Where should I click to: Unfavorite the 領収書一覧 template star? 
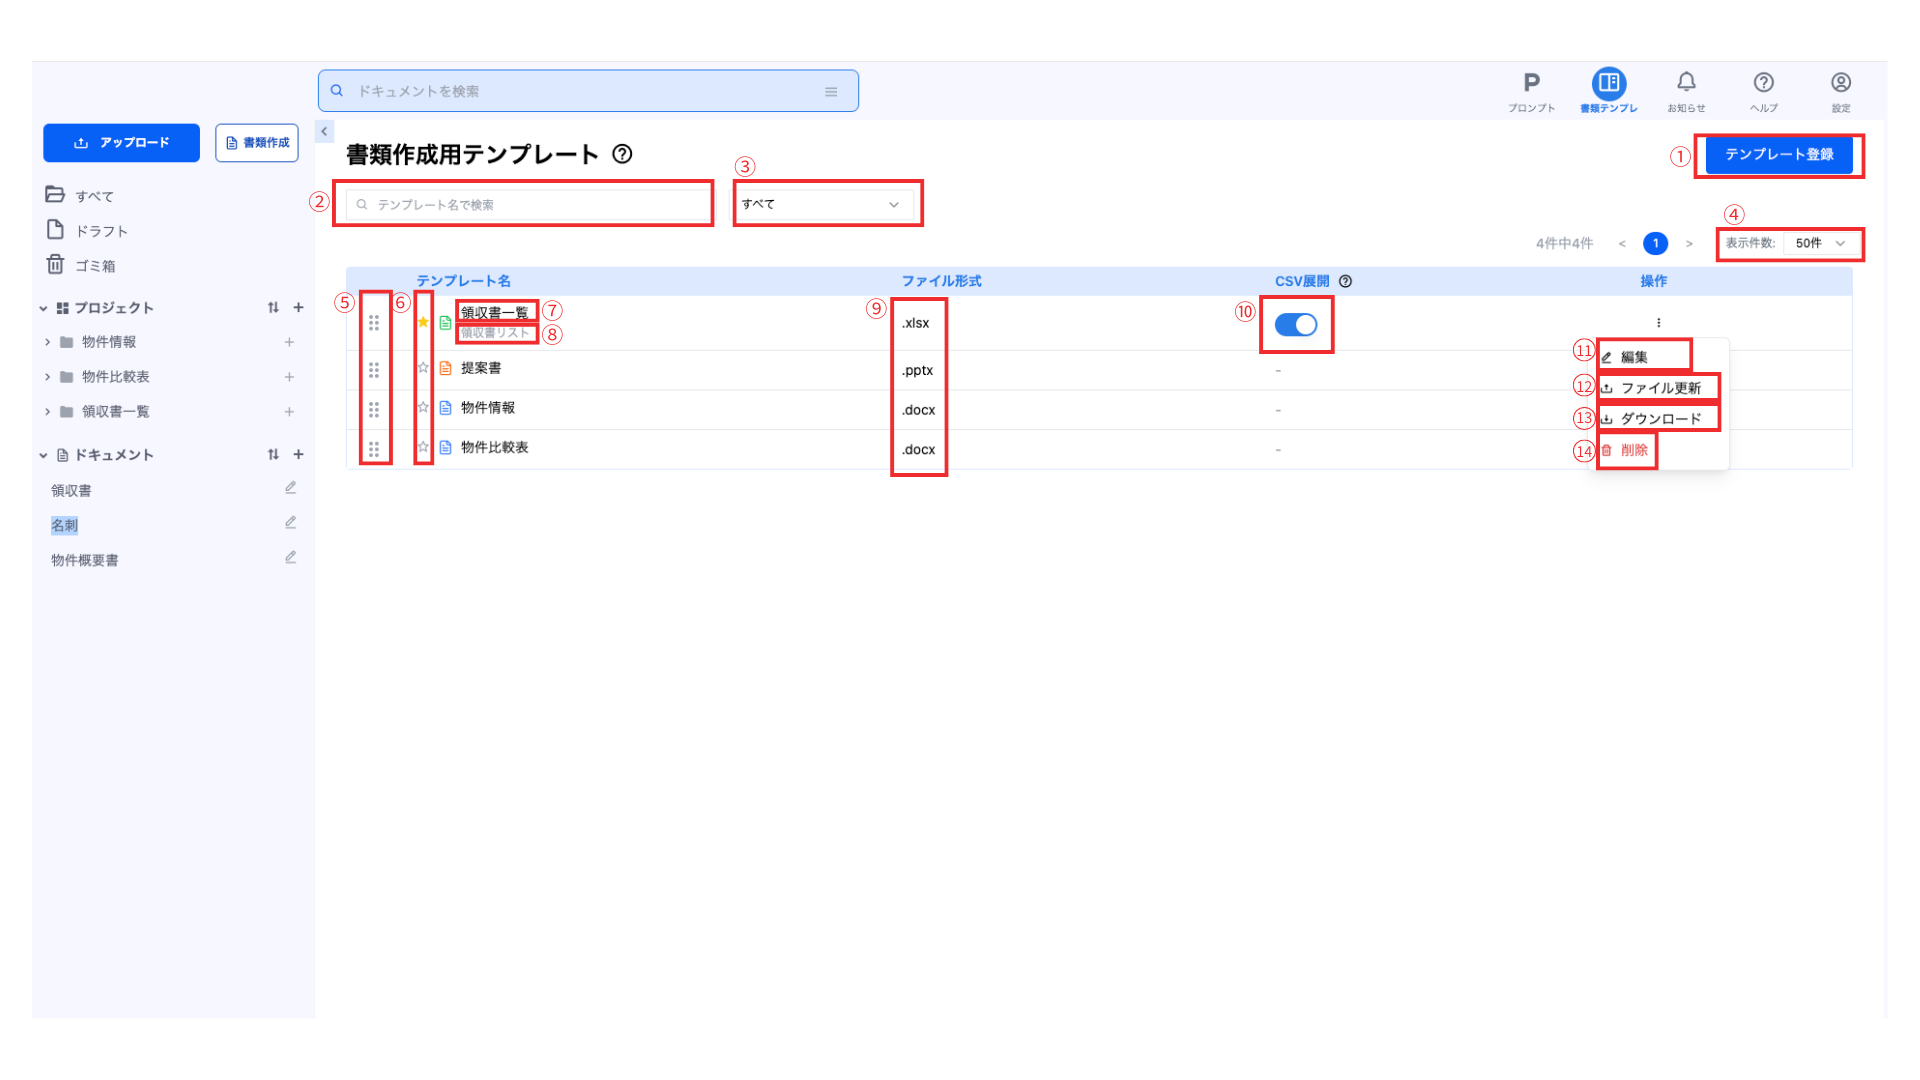[x=423, y=322]
